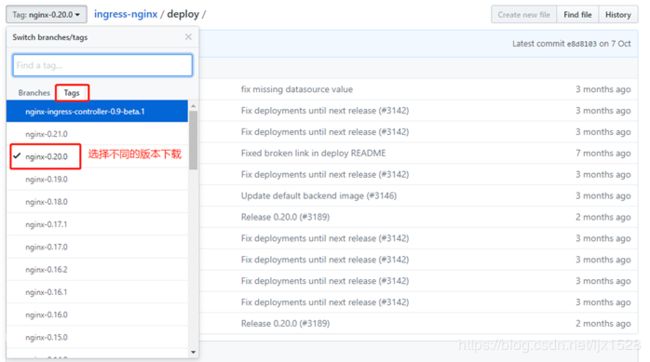
Task: Click the '7 months ago' timestamp
Action: coord(603,153)
